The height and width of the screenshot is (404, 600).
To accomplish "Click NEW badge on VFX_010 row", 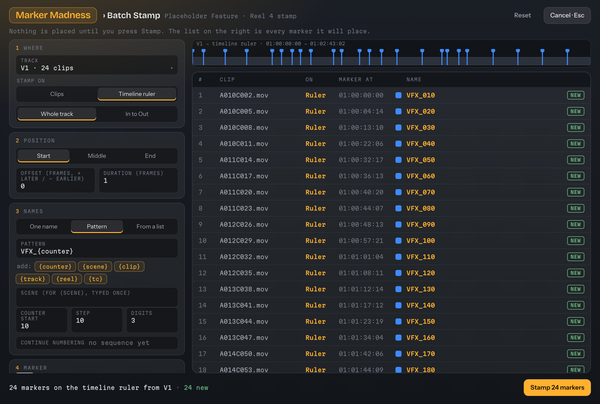I will coord(576,95).
